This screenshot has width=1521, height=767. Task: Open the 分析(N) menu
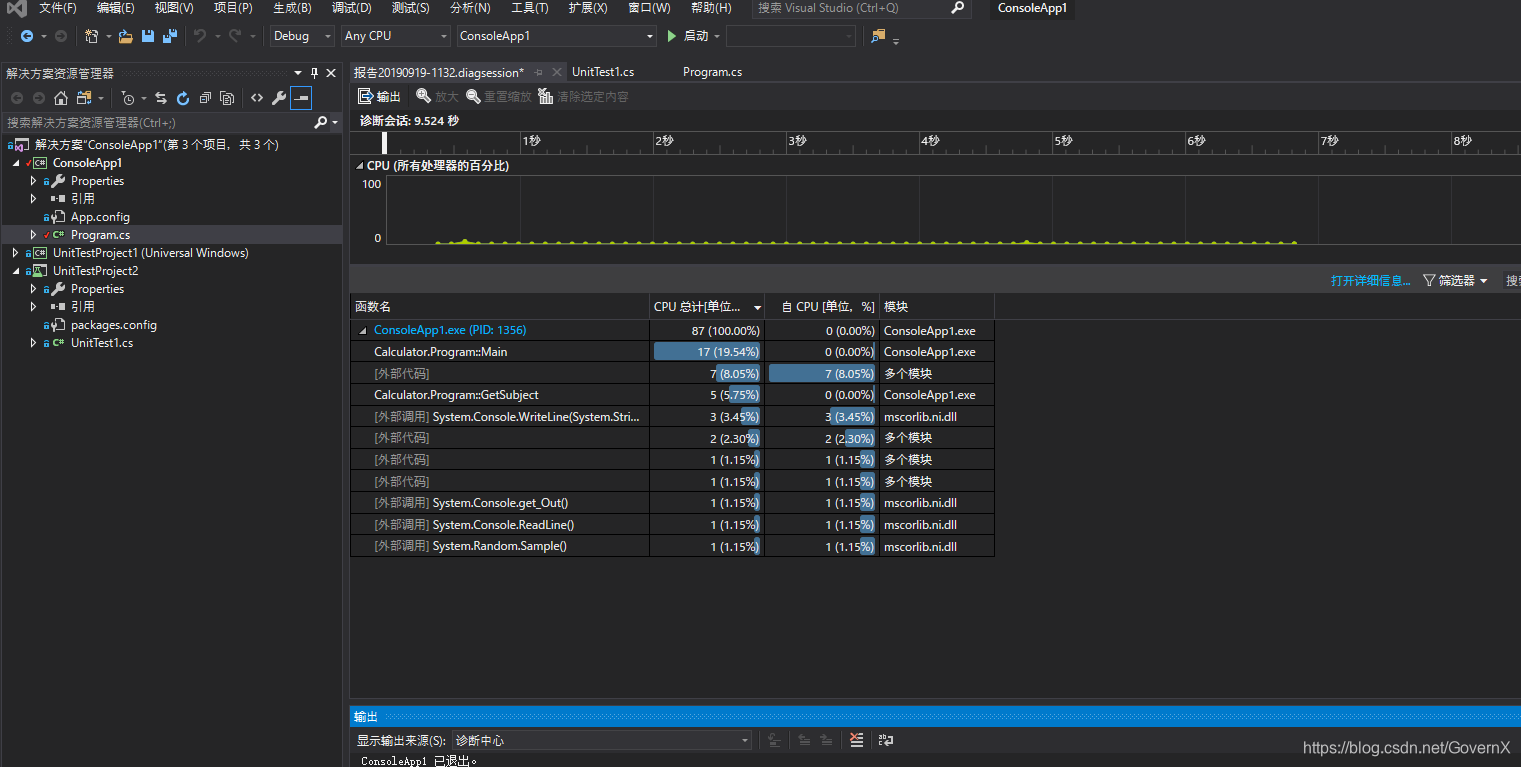[x=470, y=8]
